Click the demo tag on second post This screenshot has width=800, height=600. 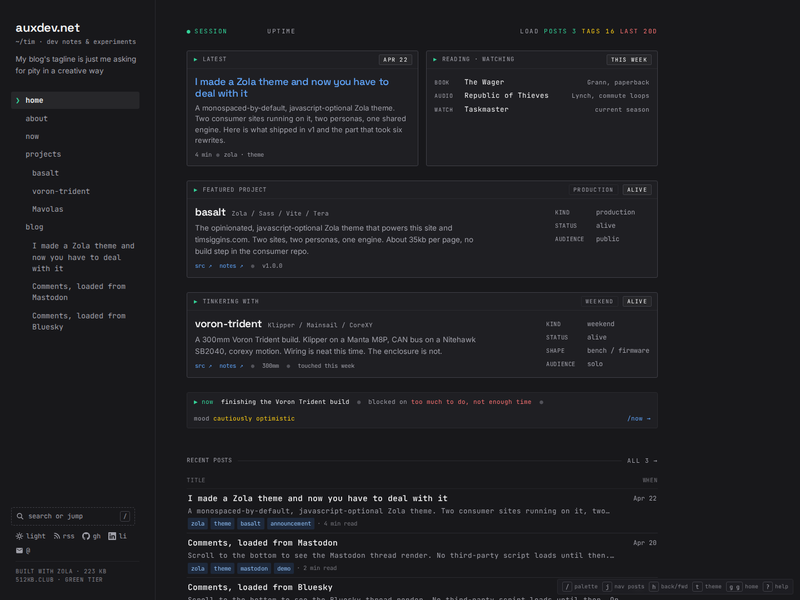[284, 568]
